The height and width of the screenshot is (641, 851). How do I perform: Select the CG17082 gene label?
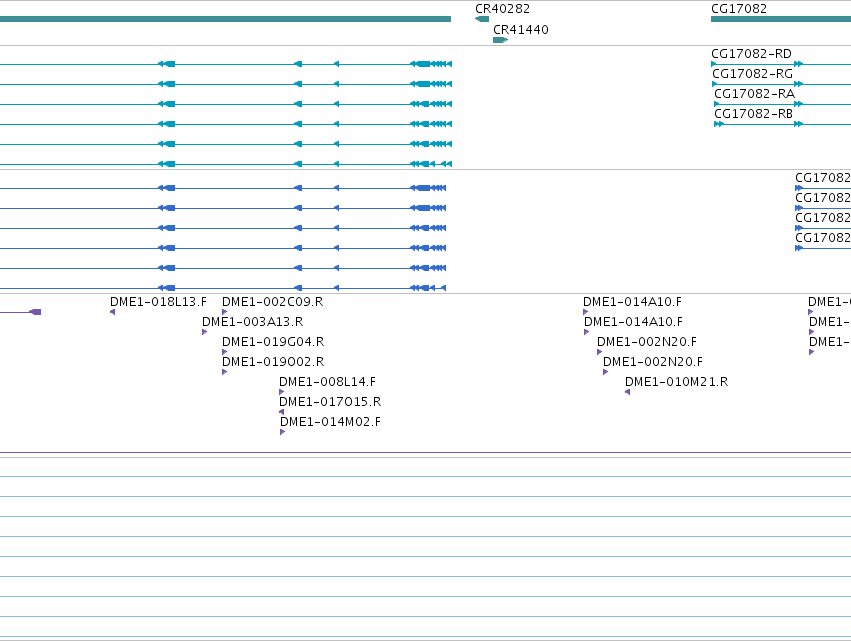click(x=739, y=9)
